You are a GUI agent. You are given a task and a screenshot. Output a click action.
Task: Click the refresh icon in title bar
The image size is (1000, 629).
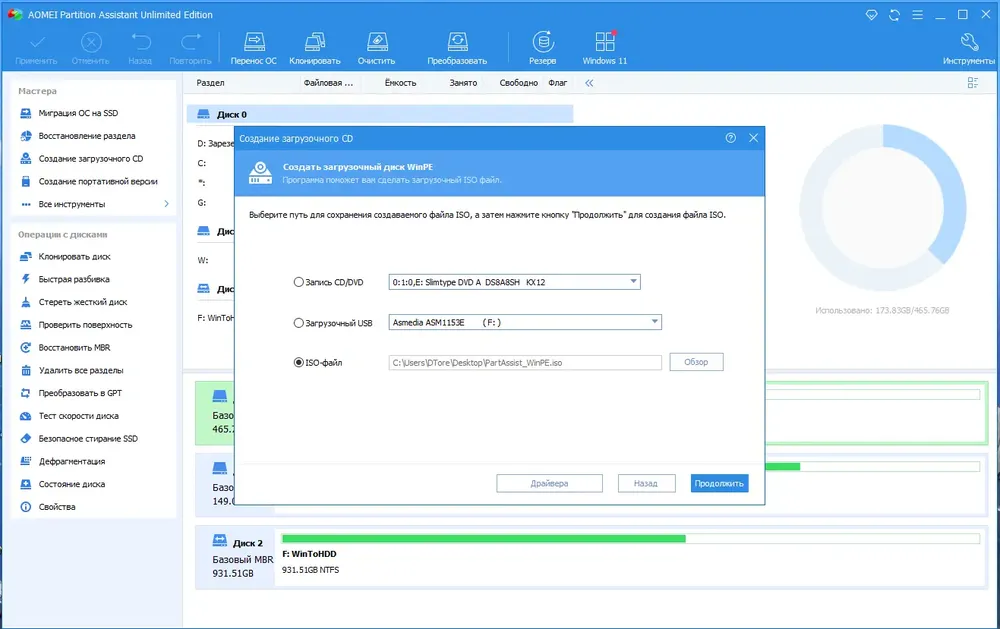pos(894,15)
